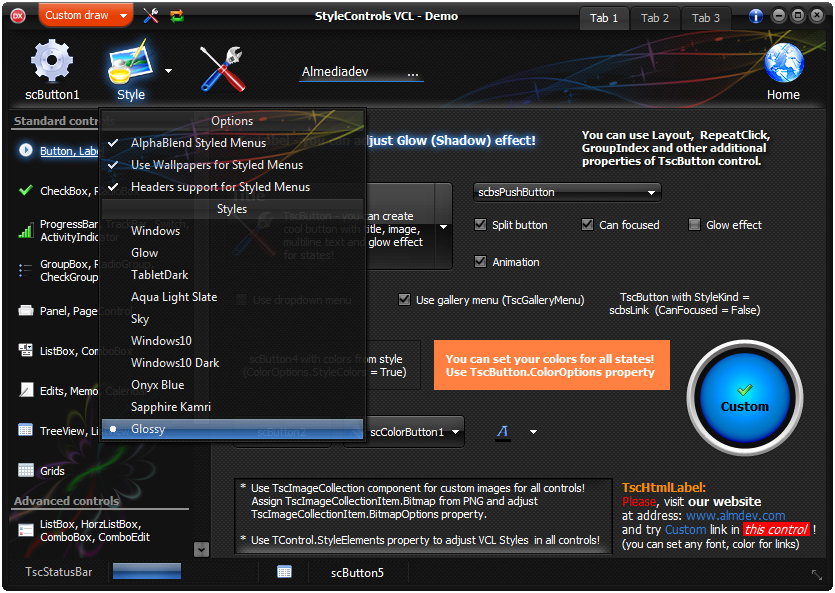This screenshot has width=835, height=593.
Task: Open the split button's dropdown arrow
Action: pyautogui.click(x=443, y=227)
